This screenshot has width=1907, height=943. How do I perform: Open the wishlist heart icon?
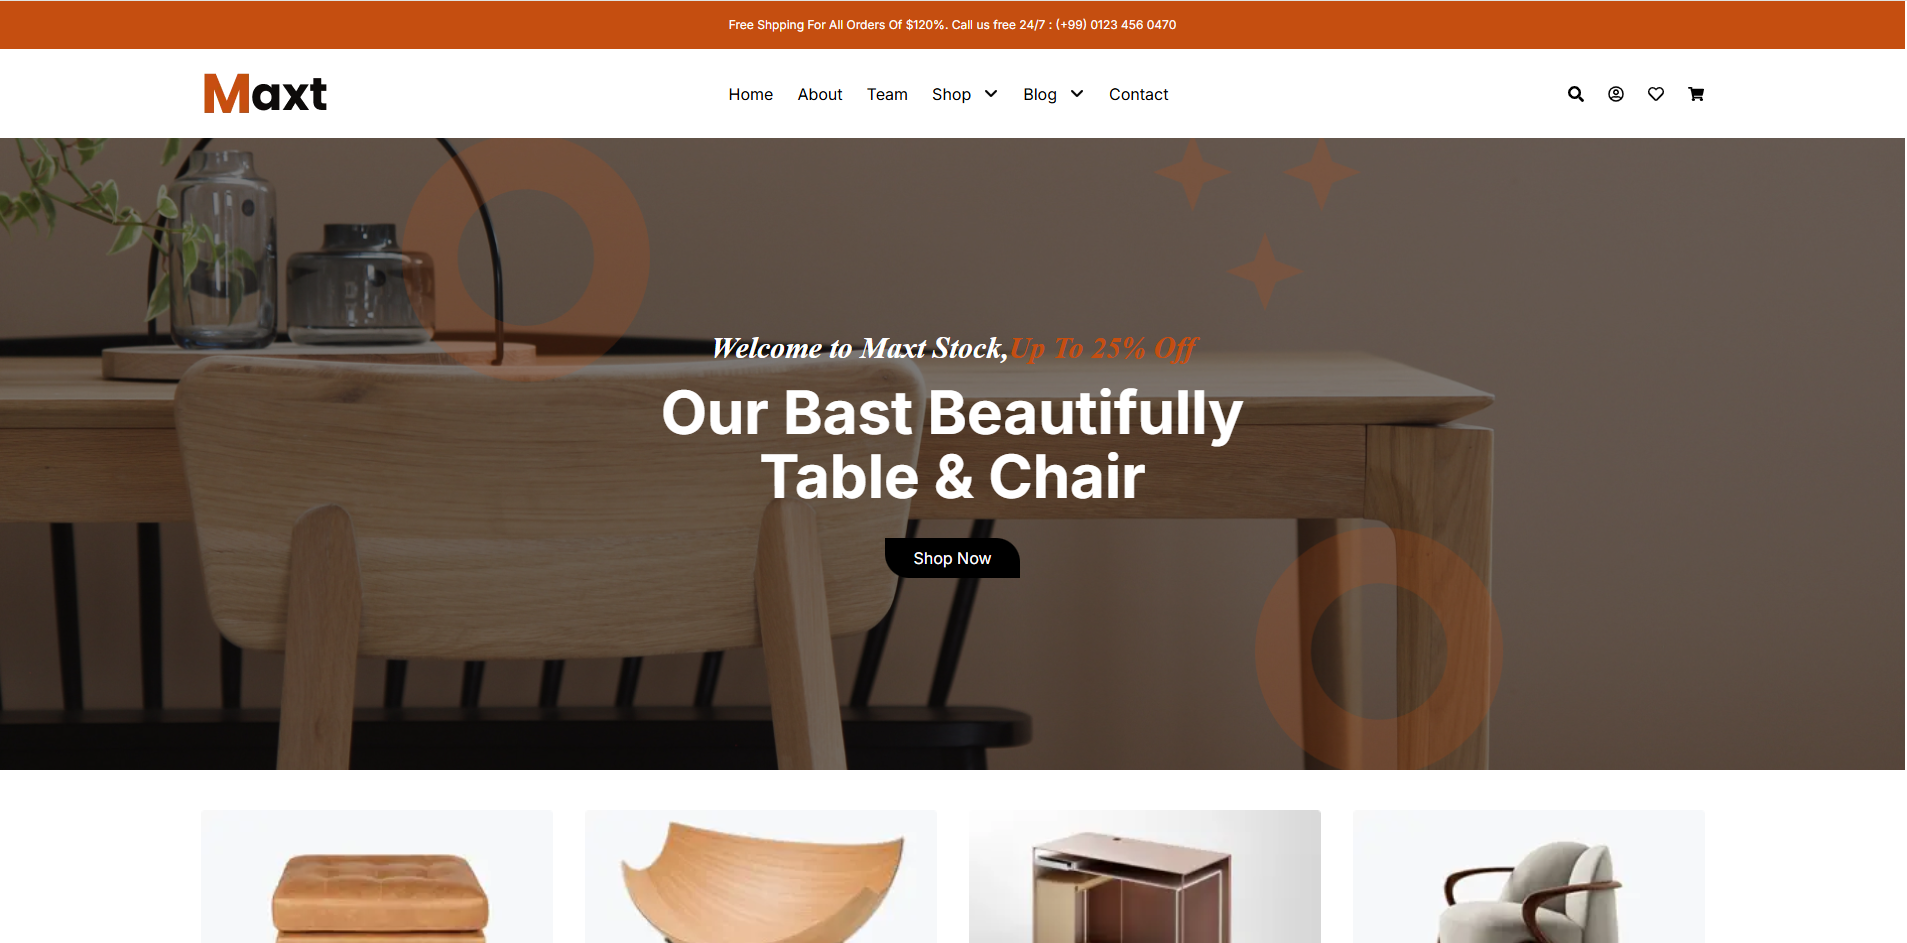point(1656,94)
